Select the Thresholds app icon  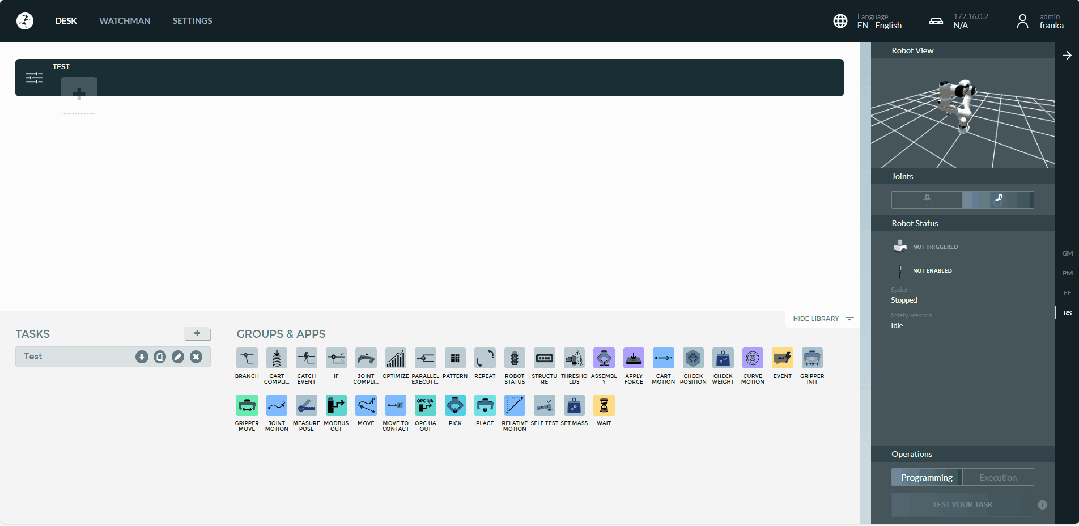tap(574, 358)
